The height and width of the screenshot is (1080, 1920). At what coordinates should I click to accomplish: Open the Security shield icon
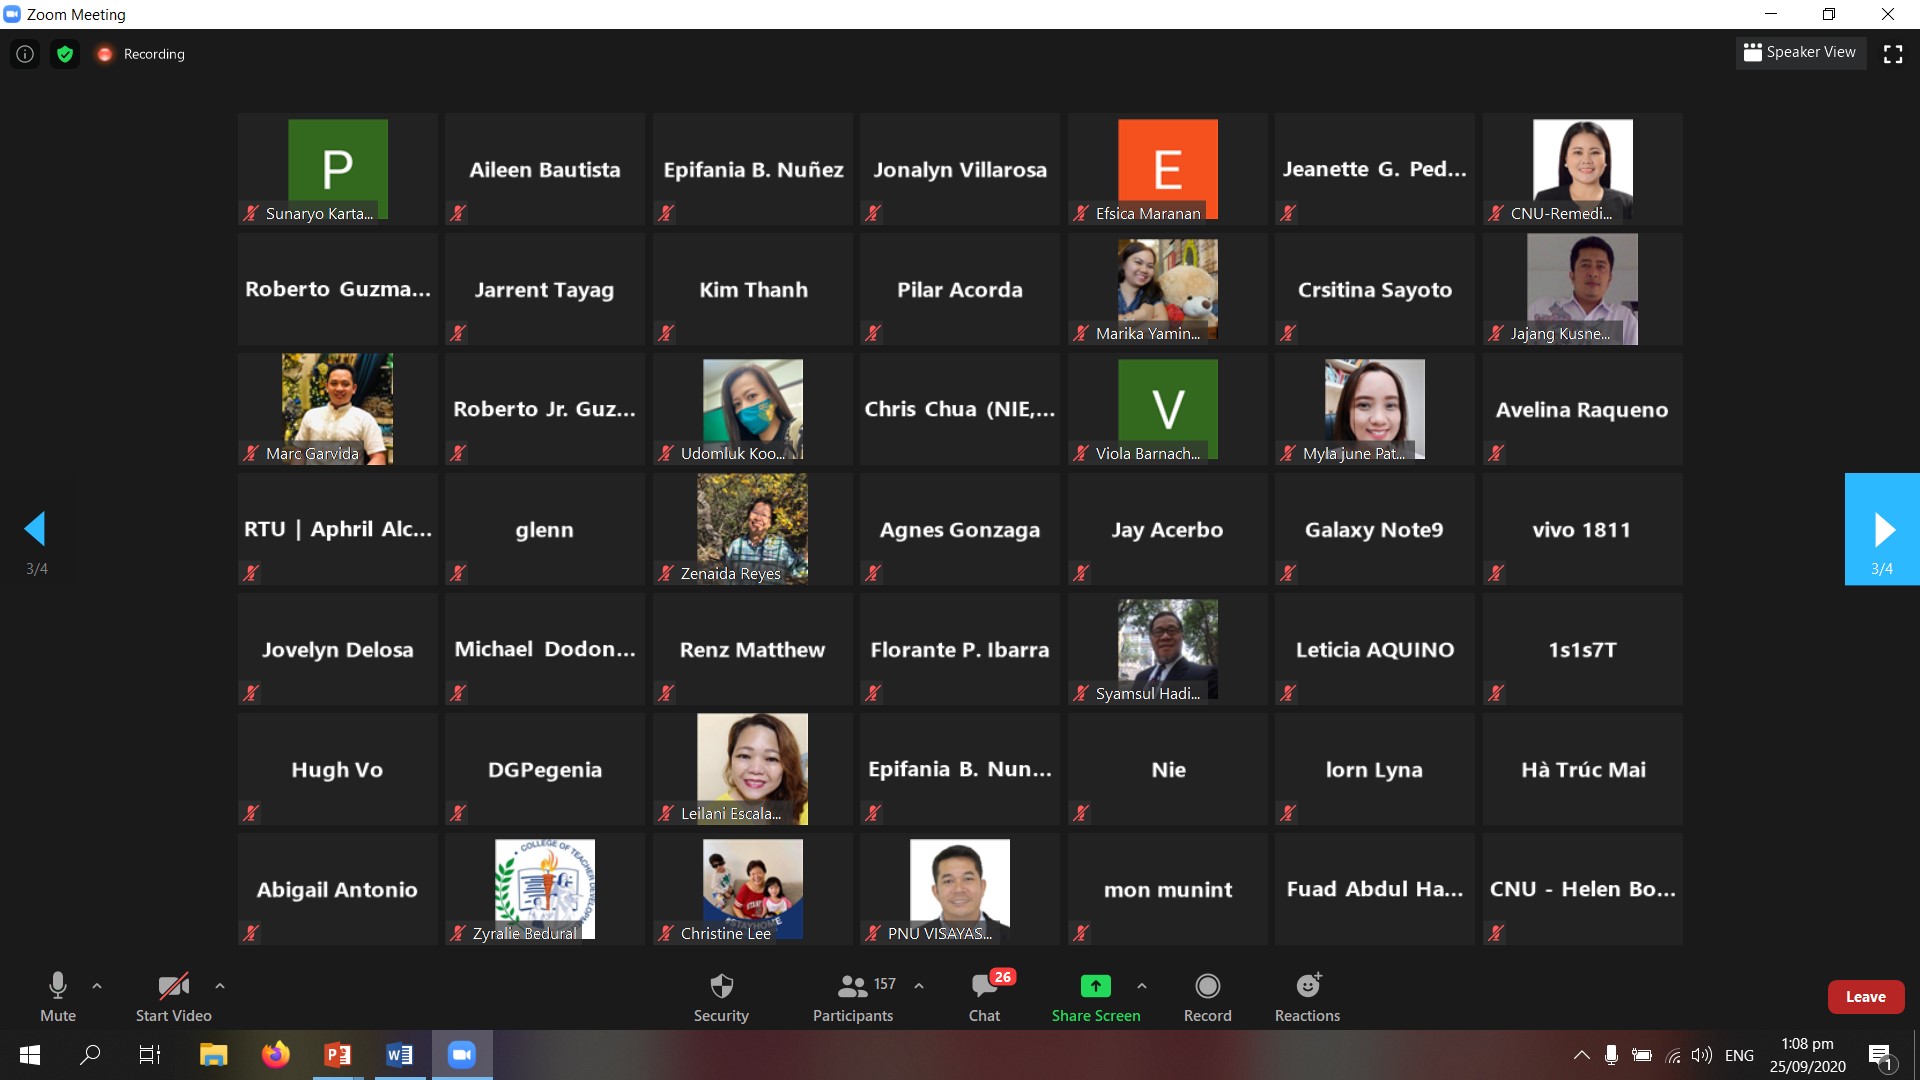721,987
